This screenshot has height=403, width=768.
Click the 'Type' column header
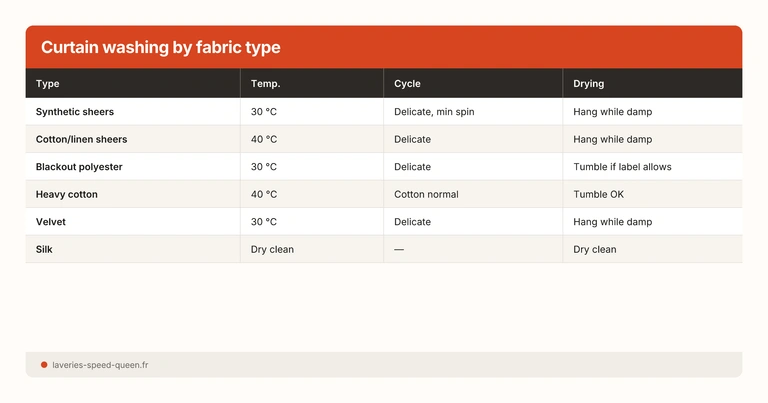coord(48,84)
